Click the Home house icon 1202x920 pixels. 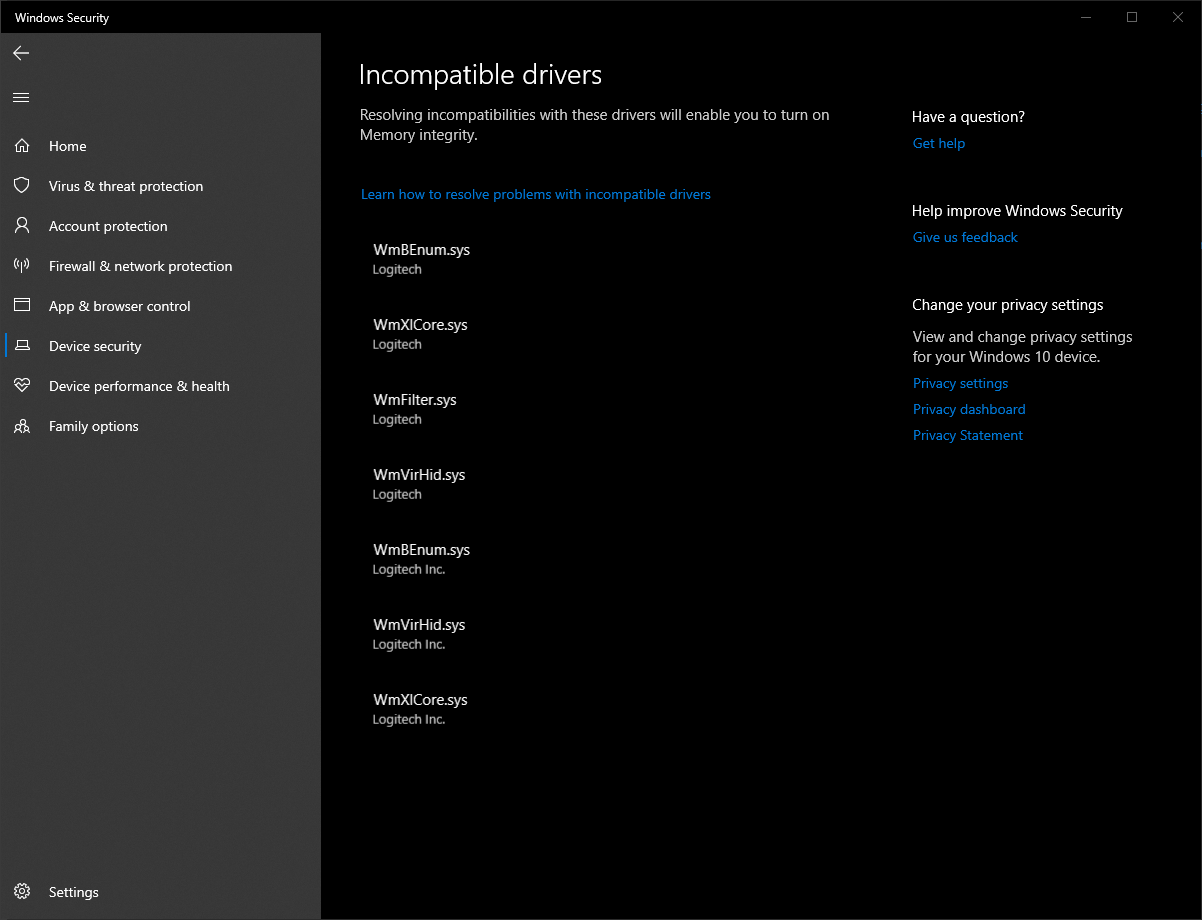point(22,146)
